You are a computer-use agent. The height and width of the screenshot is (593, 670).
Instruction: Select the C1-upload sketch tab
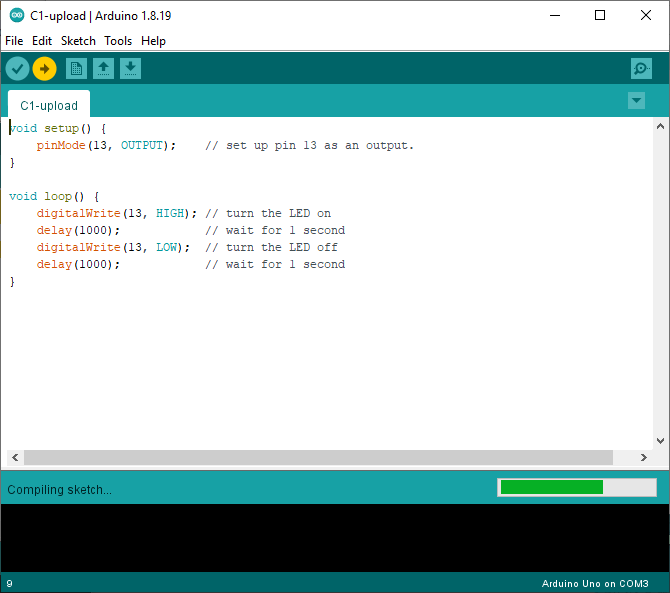pos(49,105)
